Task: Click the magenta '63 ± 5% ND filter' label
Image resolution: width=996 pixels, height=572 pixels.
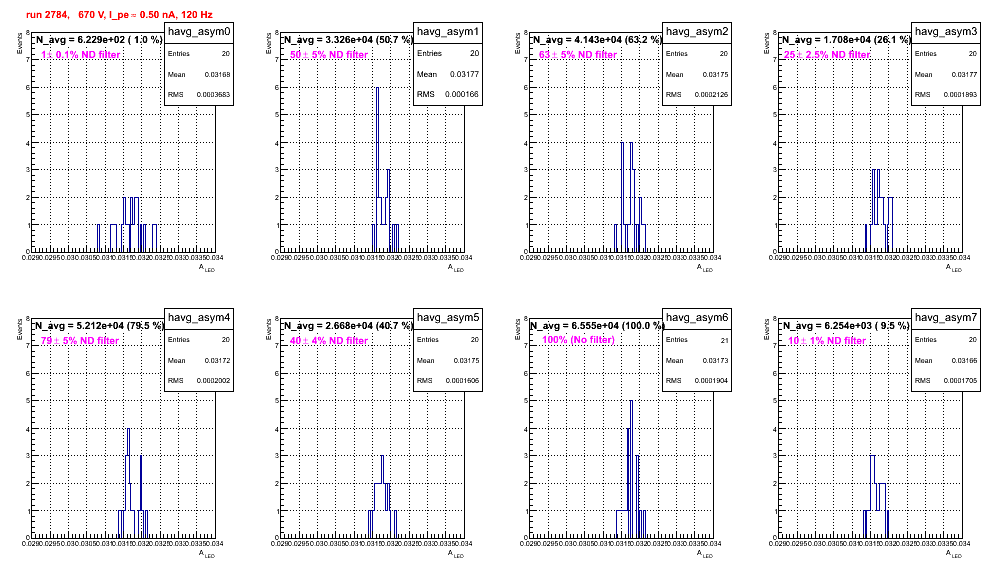Action: point(578,55)
